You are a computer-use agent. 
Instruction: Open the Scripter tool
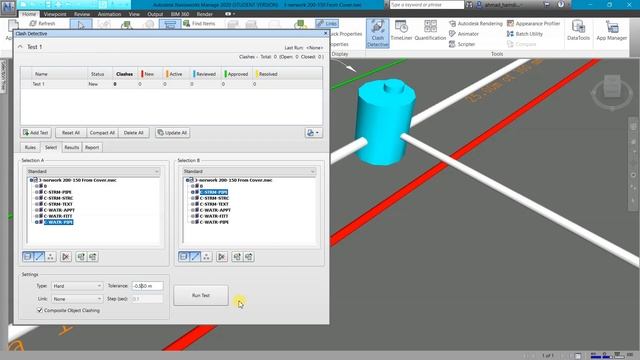[462, 44]
